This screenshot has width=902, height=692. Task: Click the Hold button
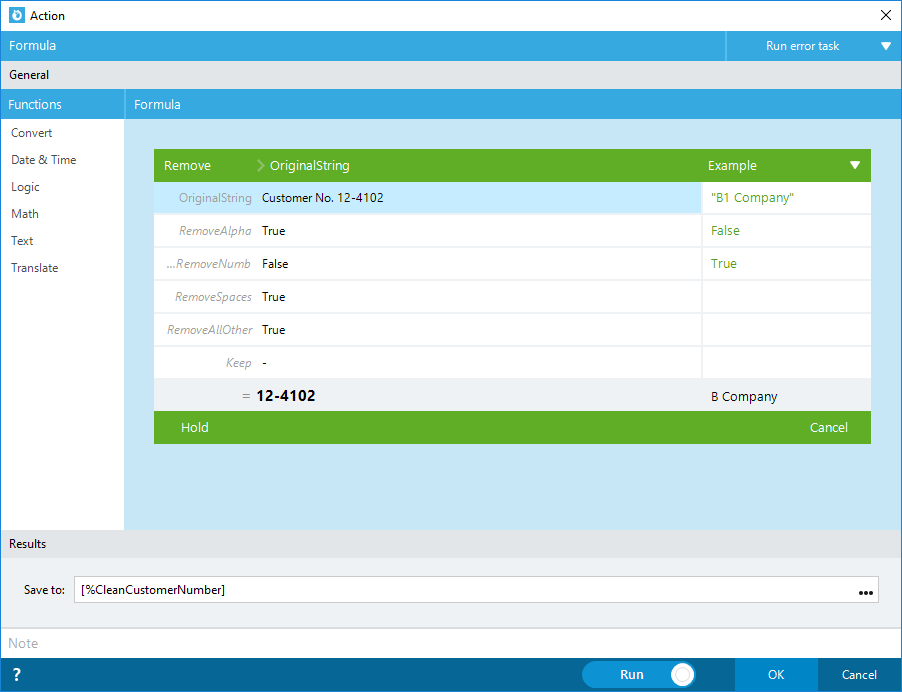click(x=194, y=427)
